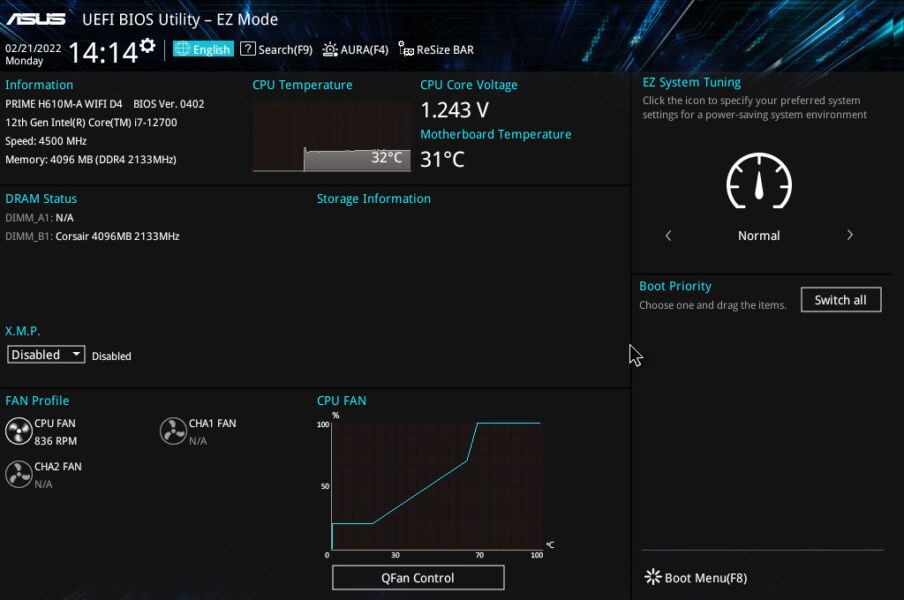Click the Motherboard Temperature heading
The image size is (904, 600).
coord(496,134)
